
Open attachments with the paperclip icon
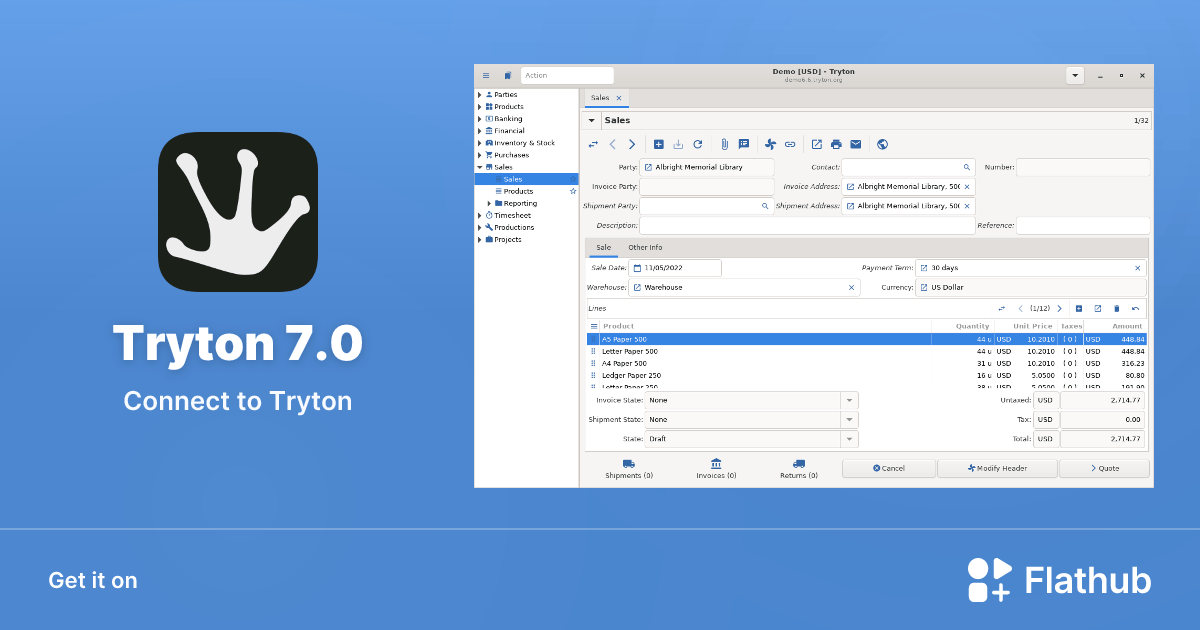[x=725, y=144]
